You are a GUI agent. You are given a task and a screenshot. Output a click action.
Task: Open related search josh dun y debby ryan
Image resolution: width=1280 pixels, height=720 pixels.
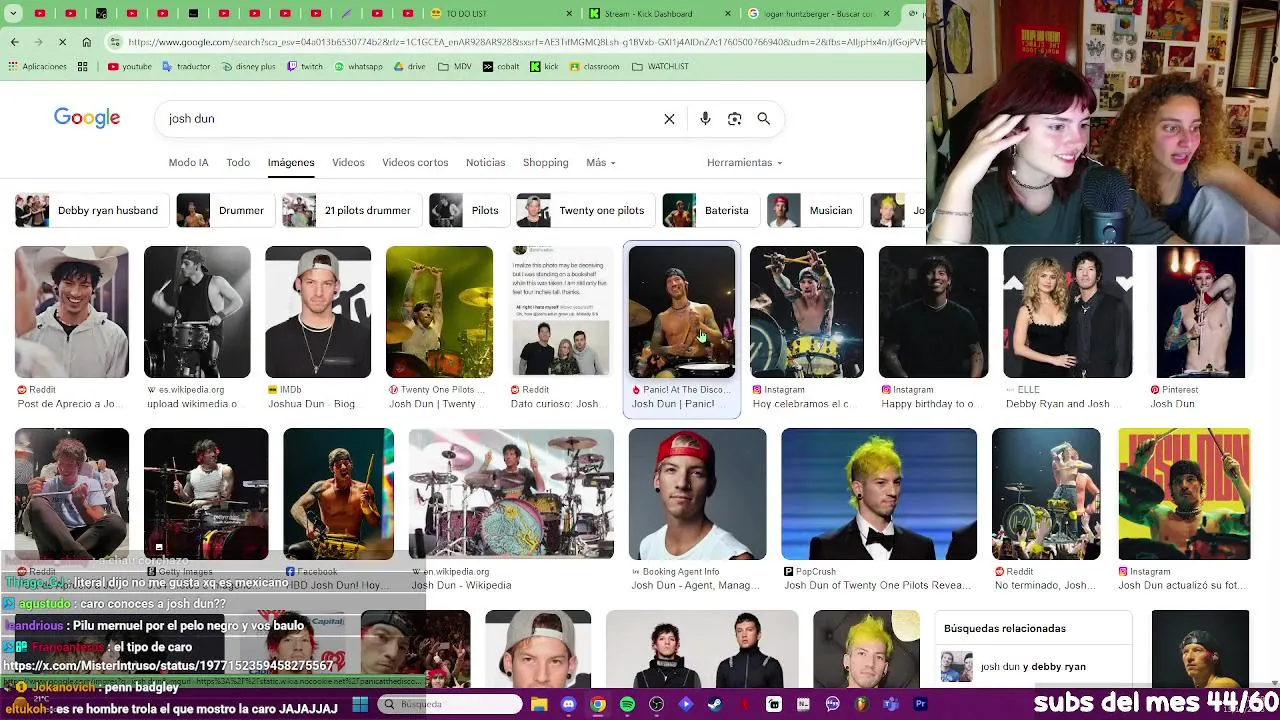click(x=1033, y=667)
